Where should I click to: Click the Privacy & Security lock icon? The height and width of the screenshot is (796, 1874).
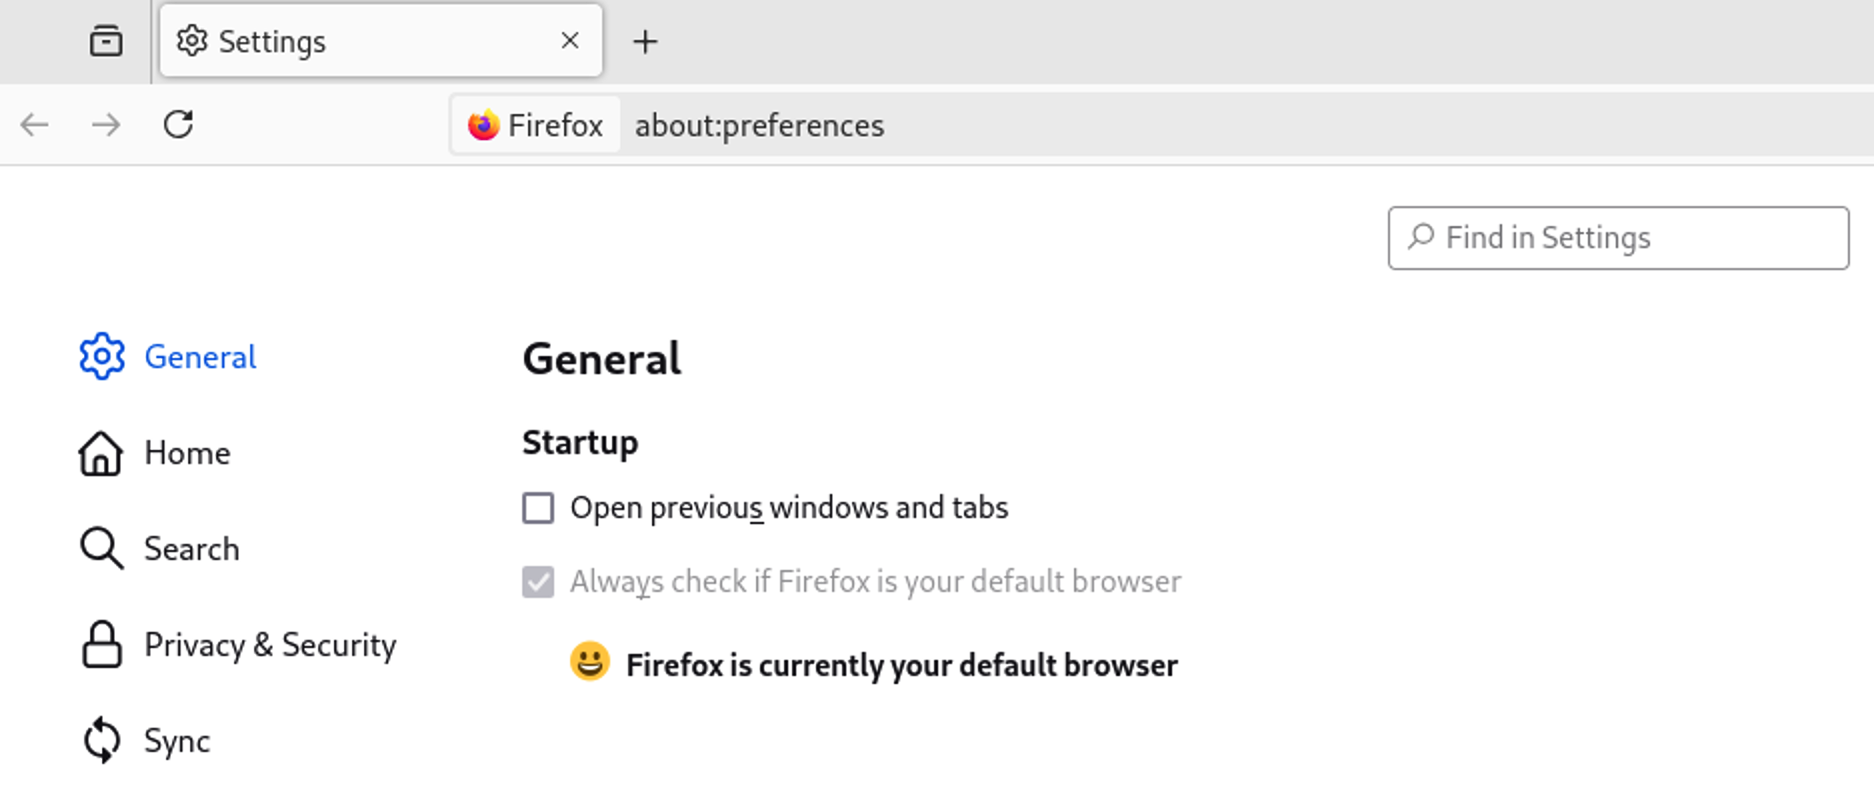point(101,645)
